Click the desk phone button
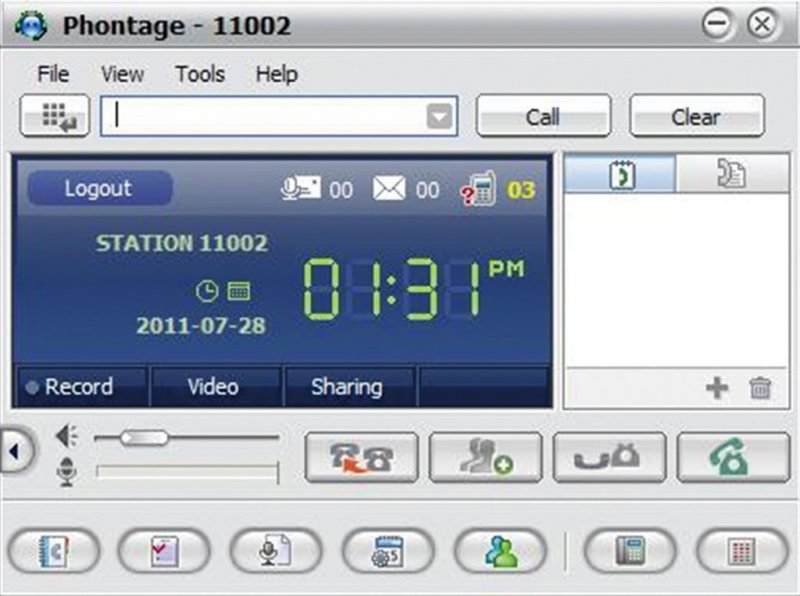 pos(630,551)
